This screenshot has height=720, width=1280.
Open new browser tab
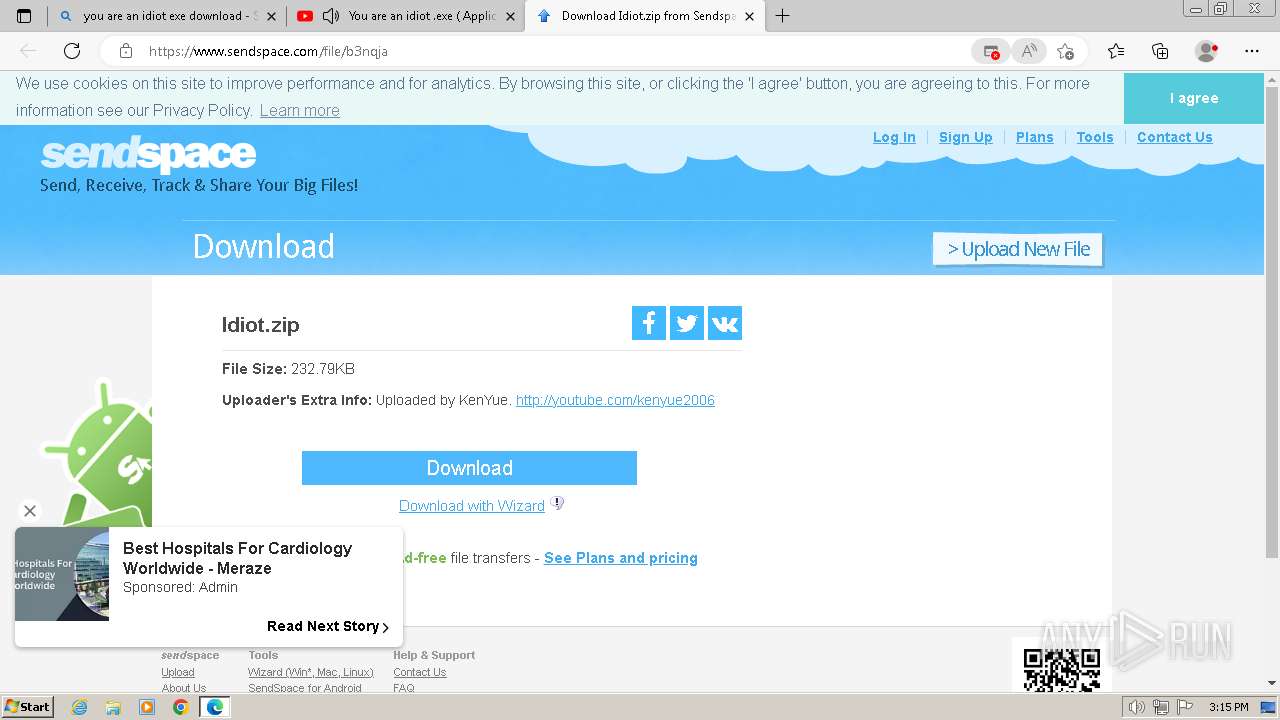coord(783,16)
